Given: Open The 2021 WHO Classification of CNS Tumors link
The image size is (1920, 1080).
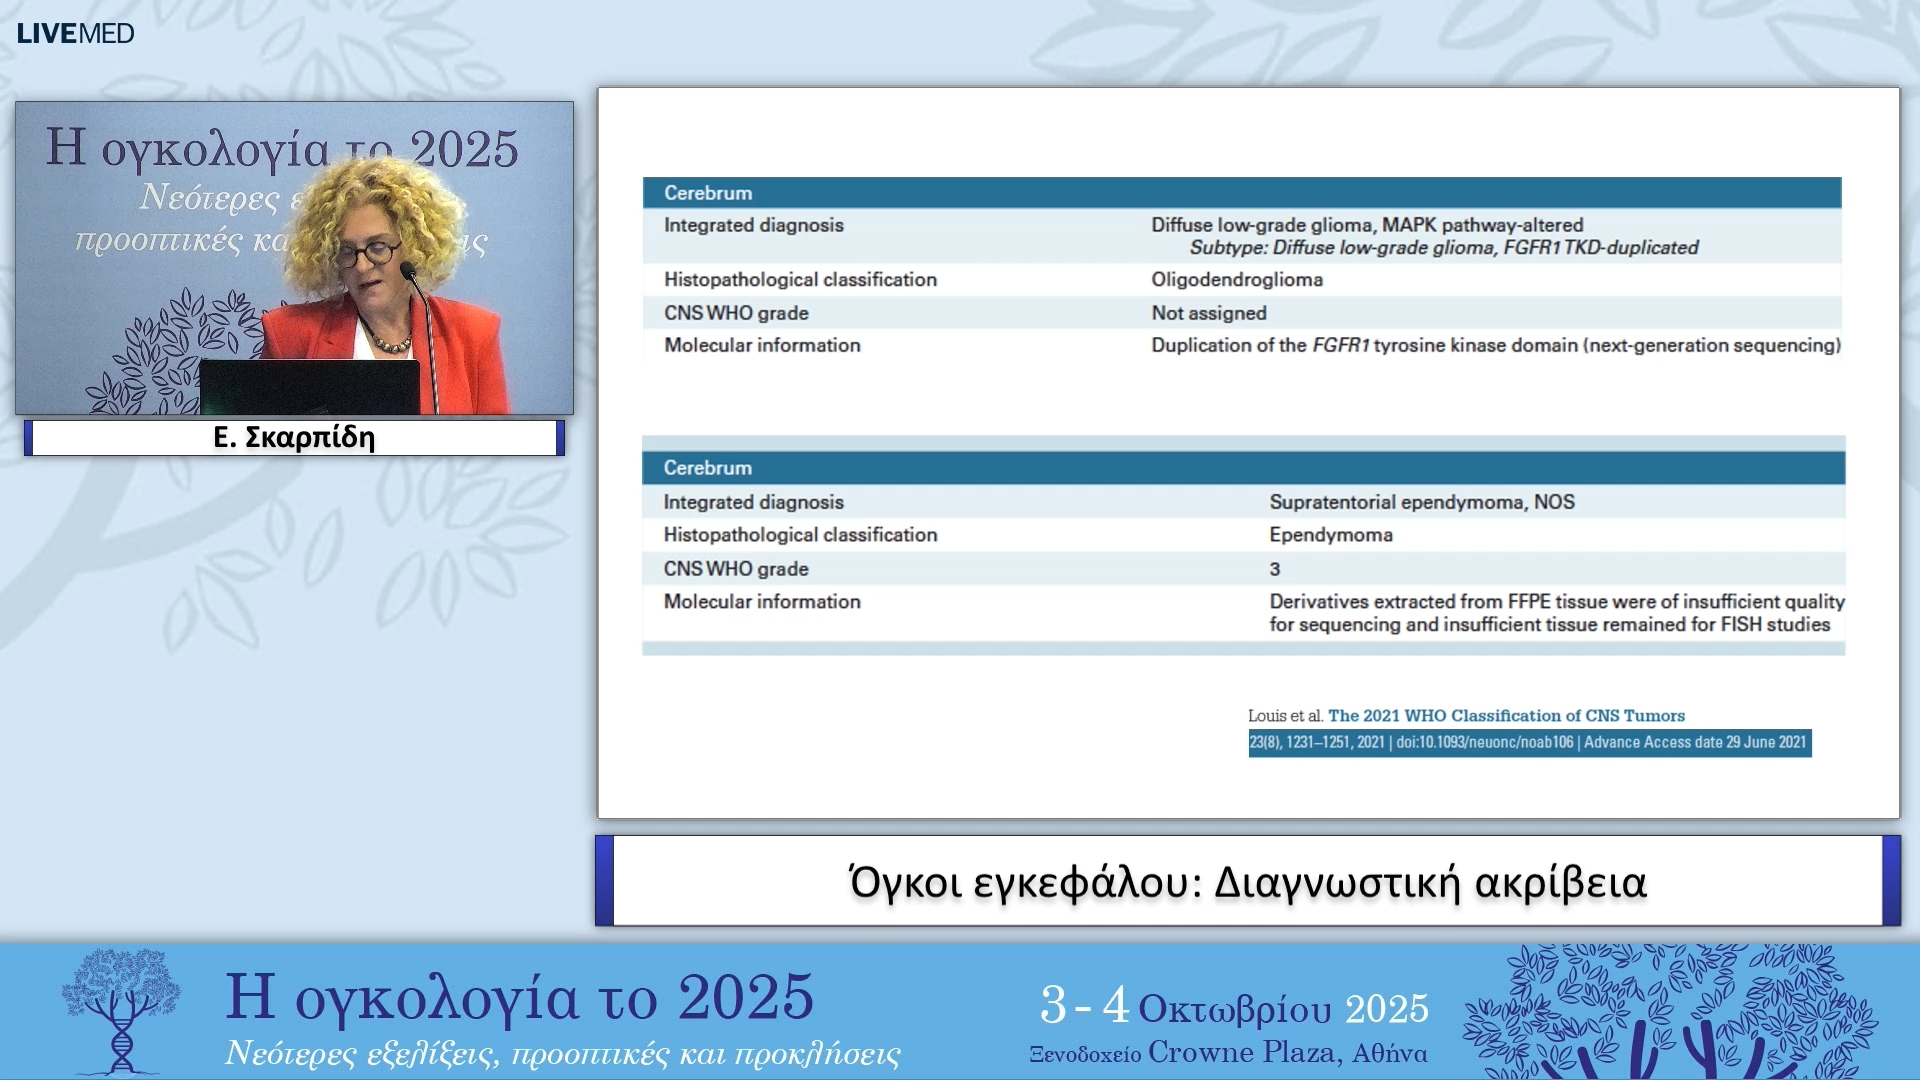Looking at the screenshot, I should pos(1505,716).
